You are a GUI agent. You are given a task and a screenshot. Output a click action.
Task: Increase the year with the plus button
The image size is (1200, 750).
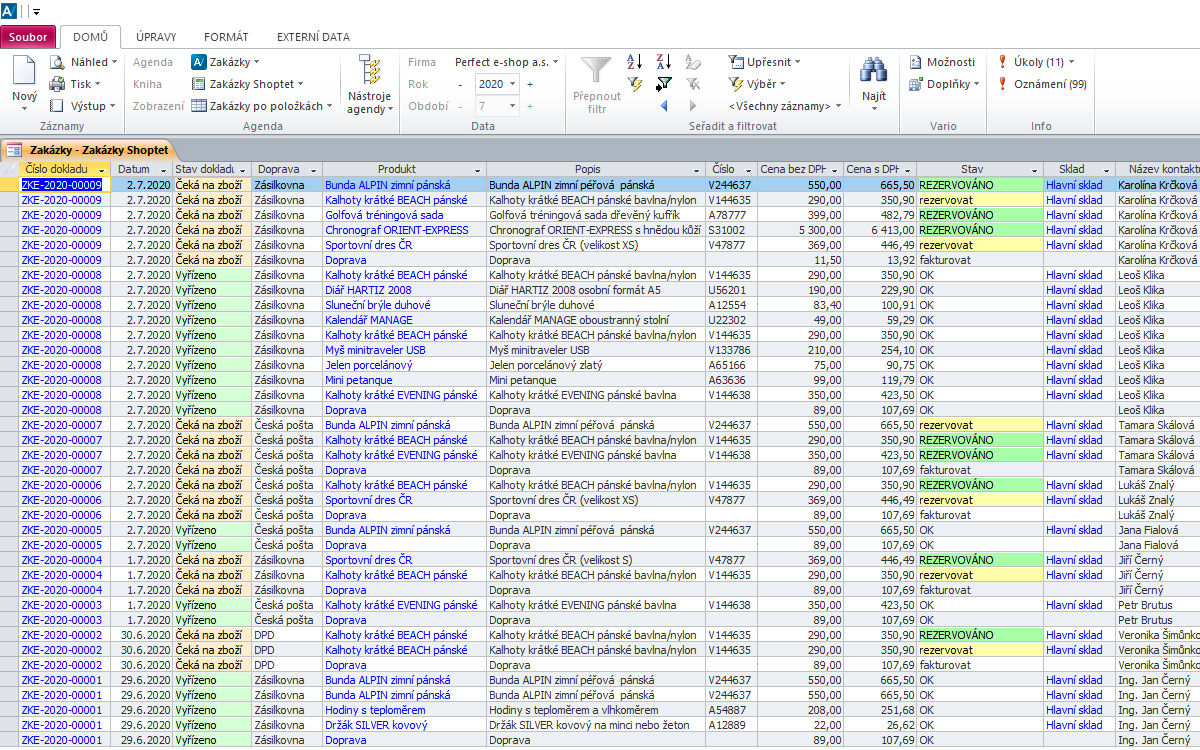(x=530, y=84)
